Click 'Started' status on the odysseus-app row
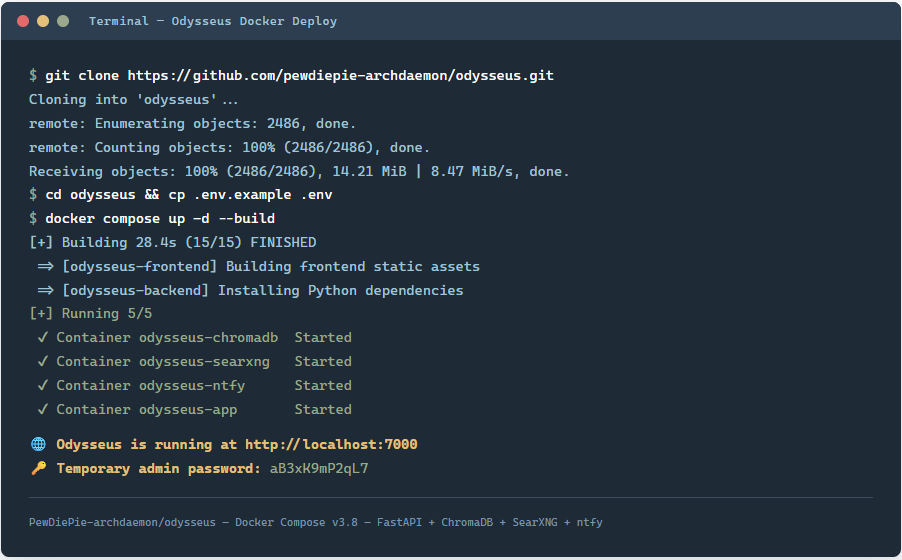Screen dimensions: 902x560 click(323, 409)
